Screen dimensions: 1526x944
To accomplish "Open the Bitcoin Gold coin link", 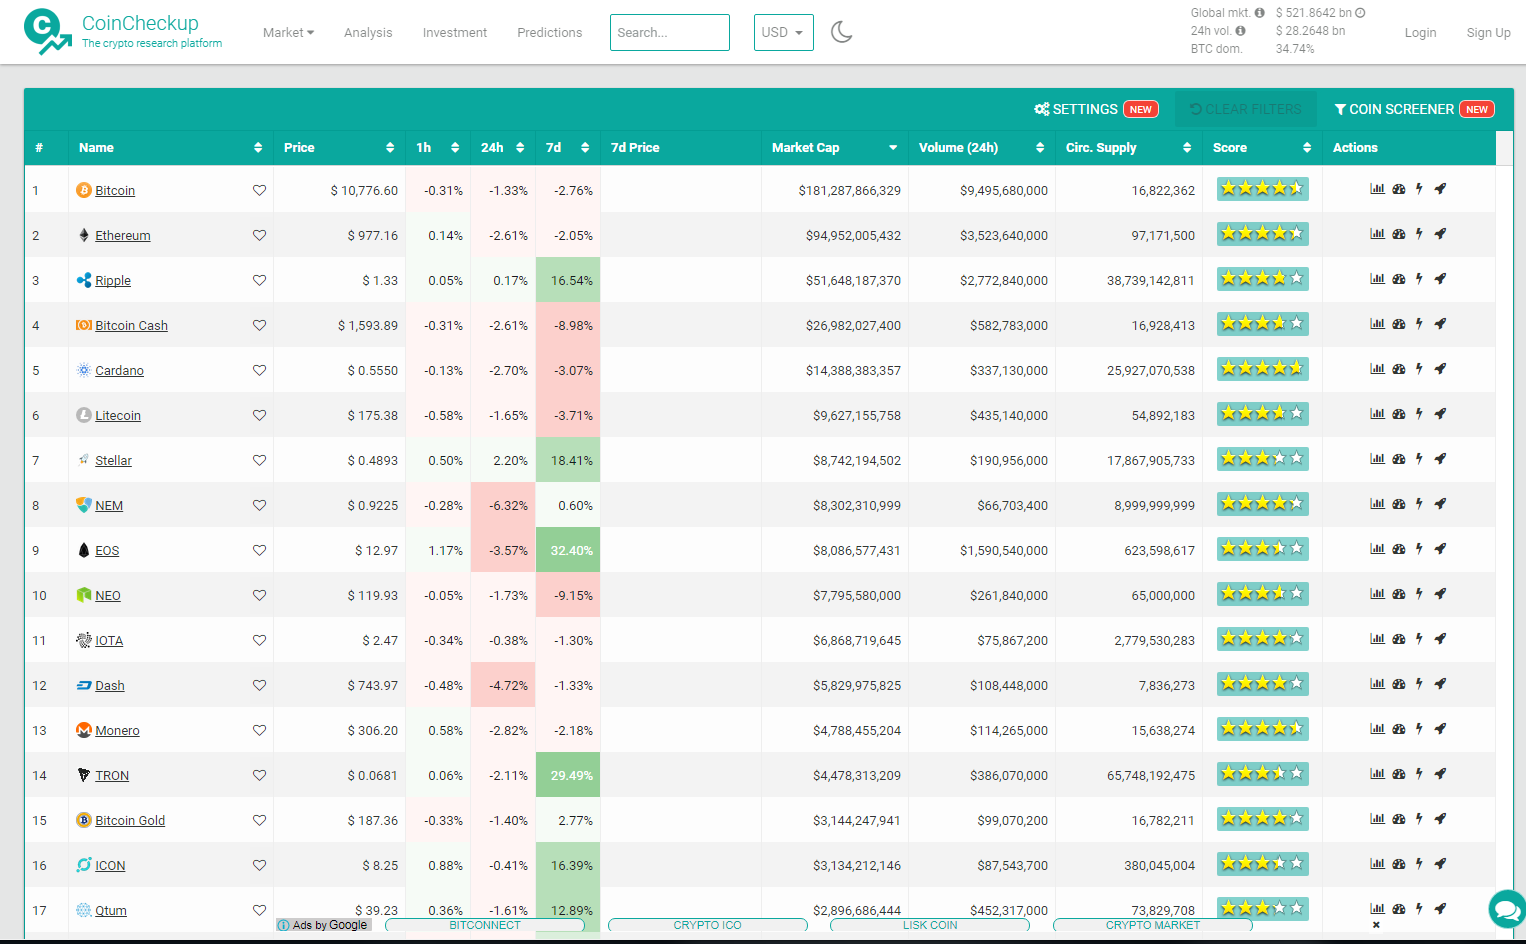I will click(x=130, y=820).
